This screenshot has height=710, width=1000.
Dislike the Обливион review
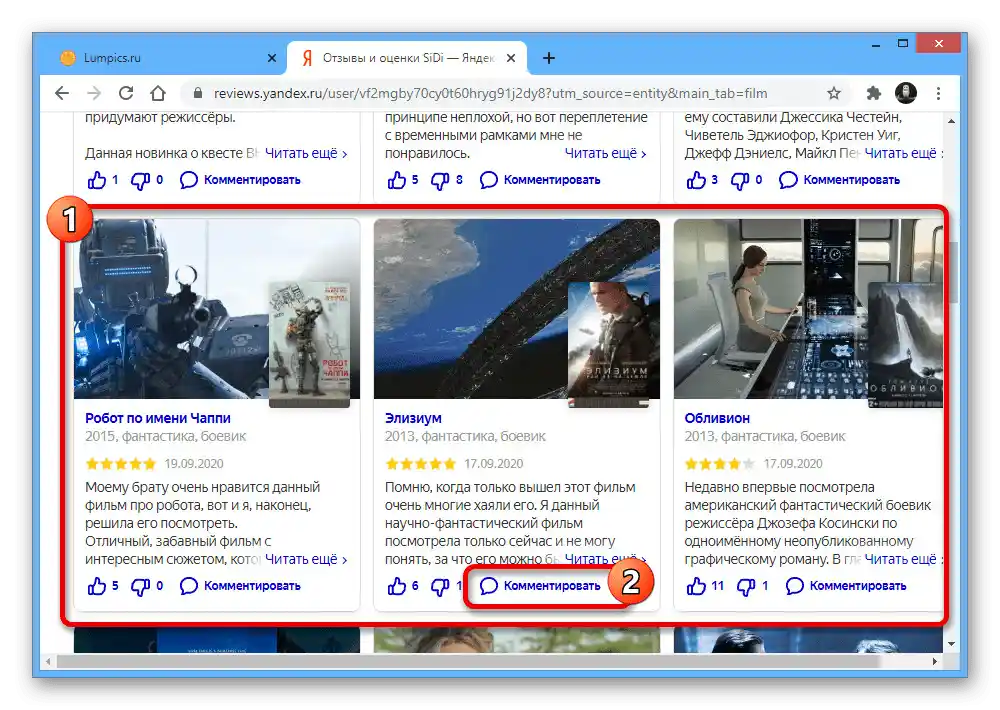tap(746, 587)
